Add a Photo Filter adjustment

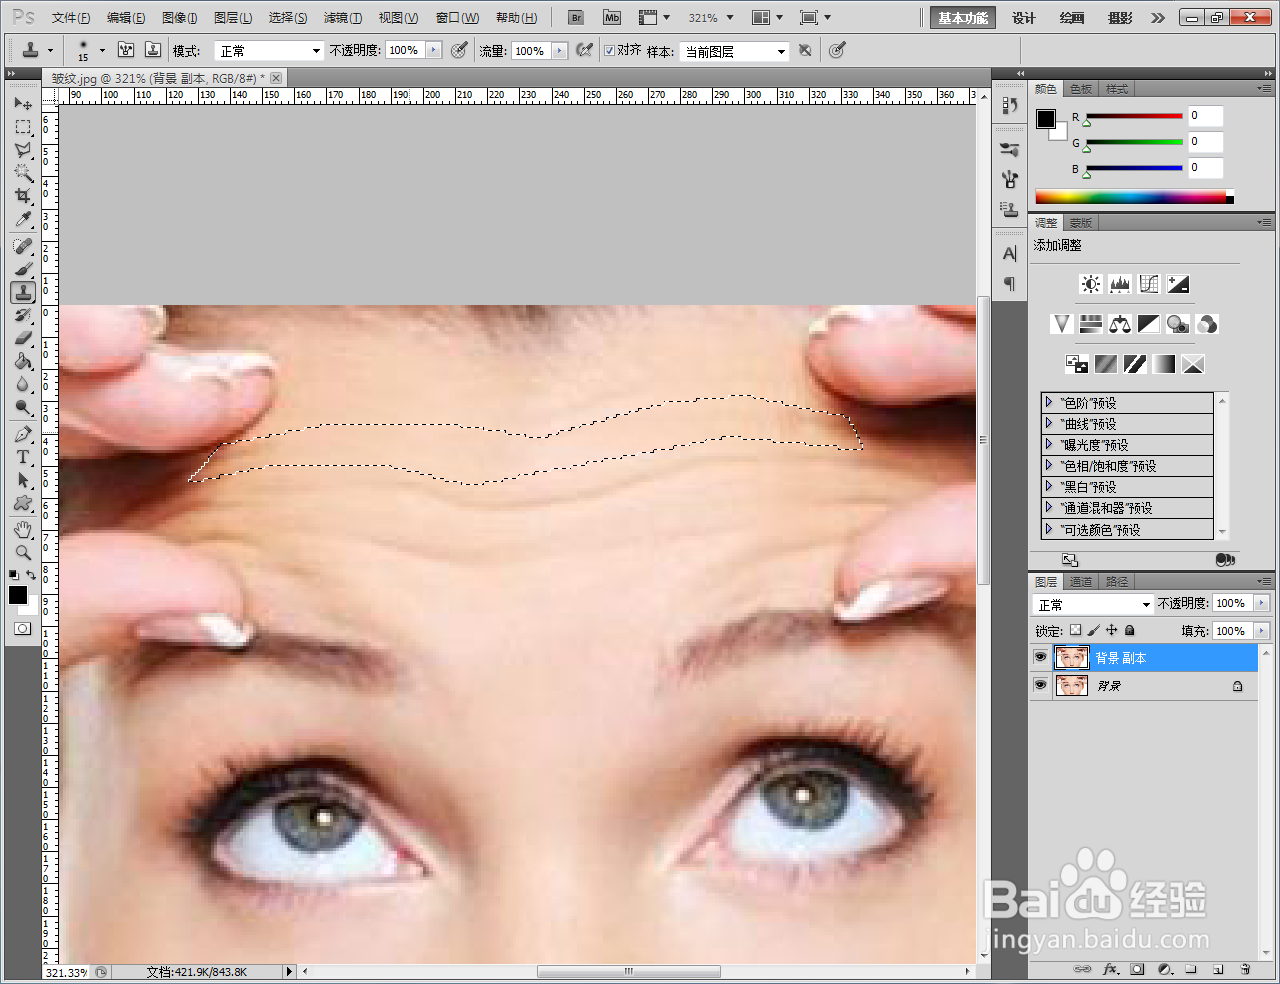pos(1178,324)
